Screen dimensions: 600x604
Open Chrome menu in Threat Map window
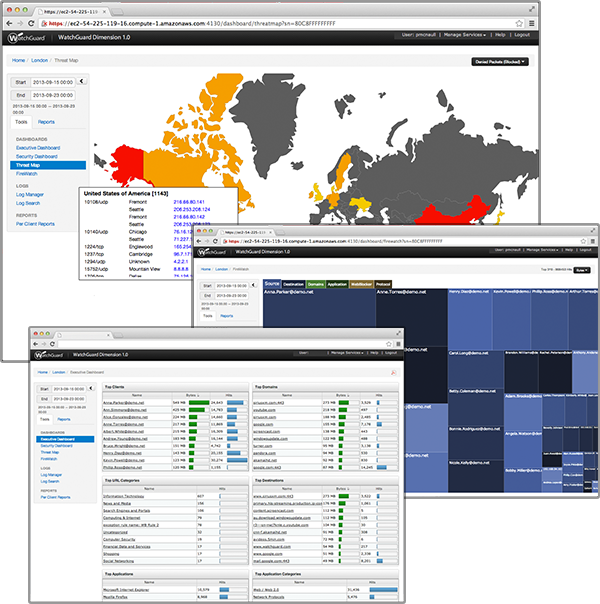(x=531, y=23)
